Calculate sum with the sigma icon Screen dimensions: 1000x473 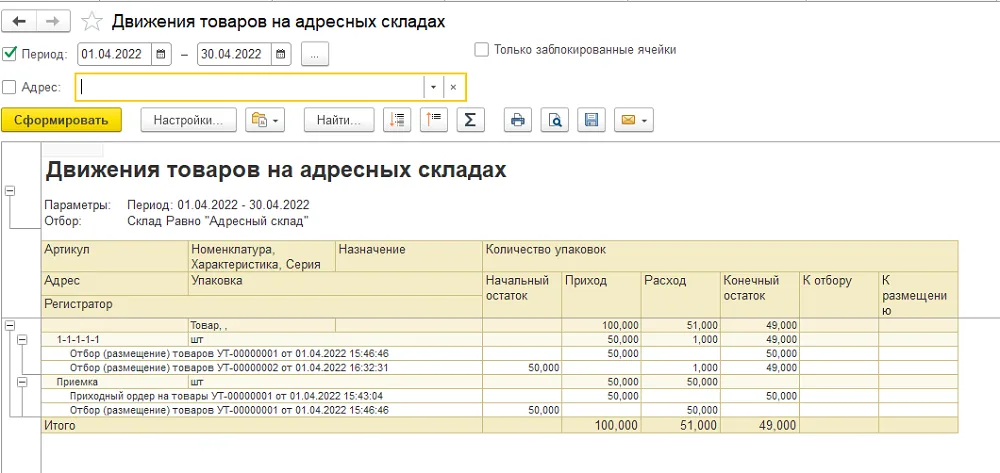(471, 120)
